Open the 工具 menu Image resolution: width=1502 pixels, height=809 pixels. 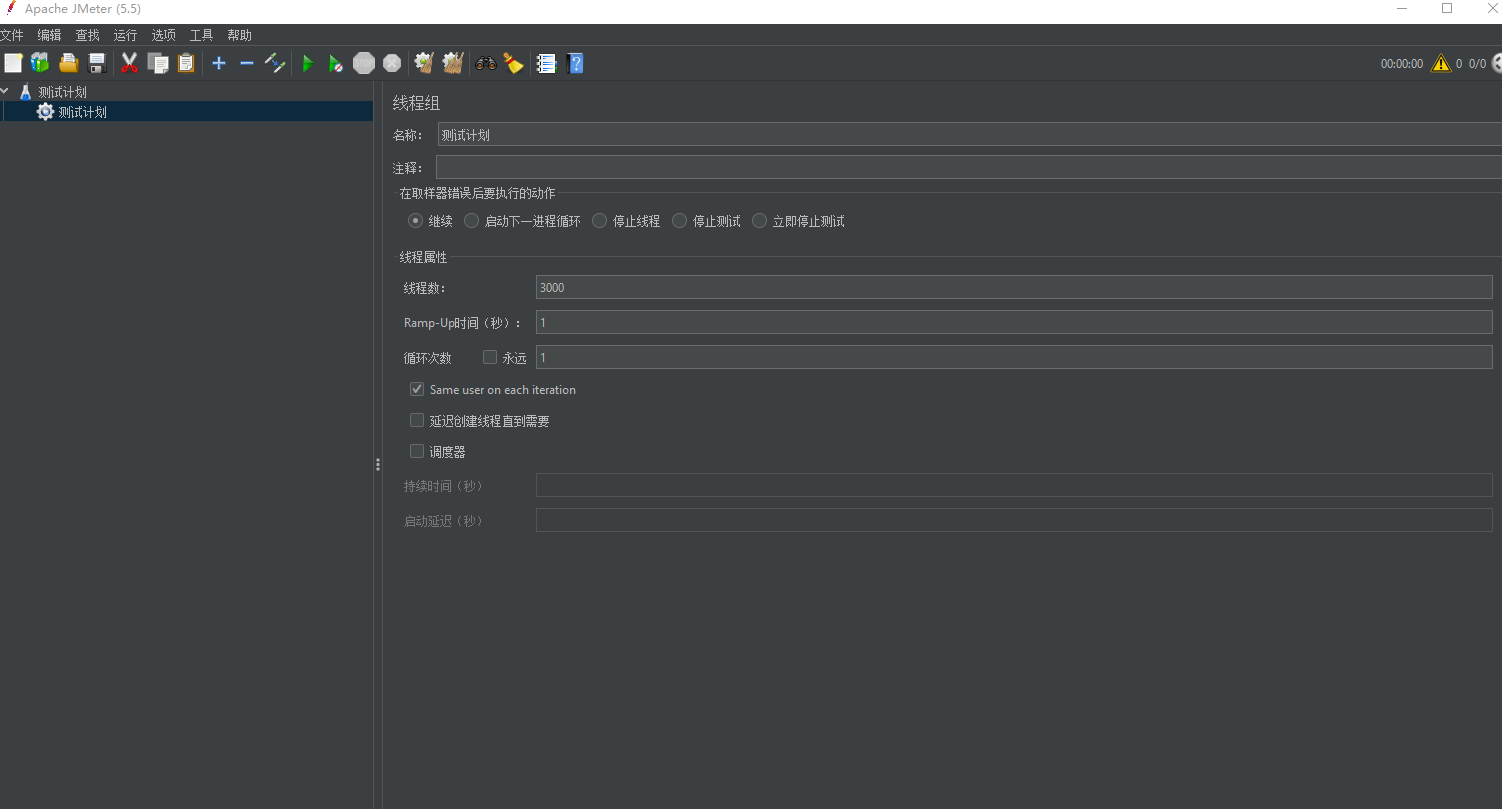201,35
